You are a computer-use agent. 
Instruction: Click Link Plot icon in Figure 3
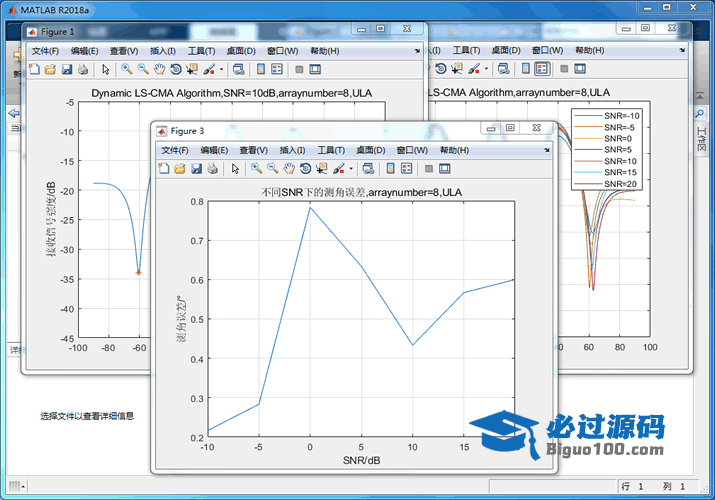point(368,169)
